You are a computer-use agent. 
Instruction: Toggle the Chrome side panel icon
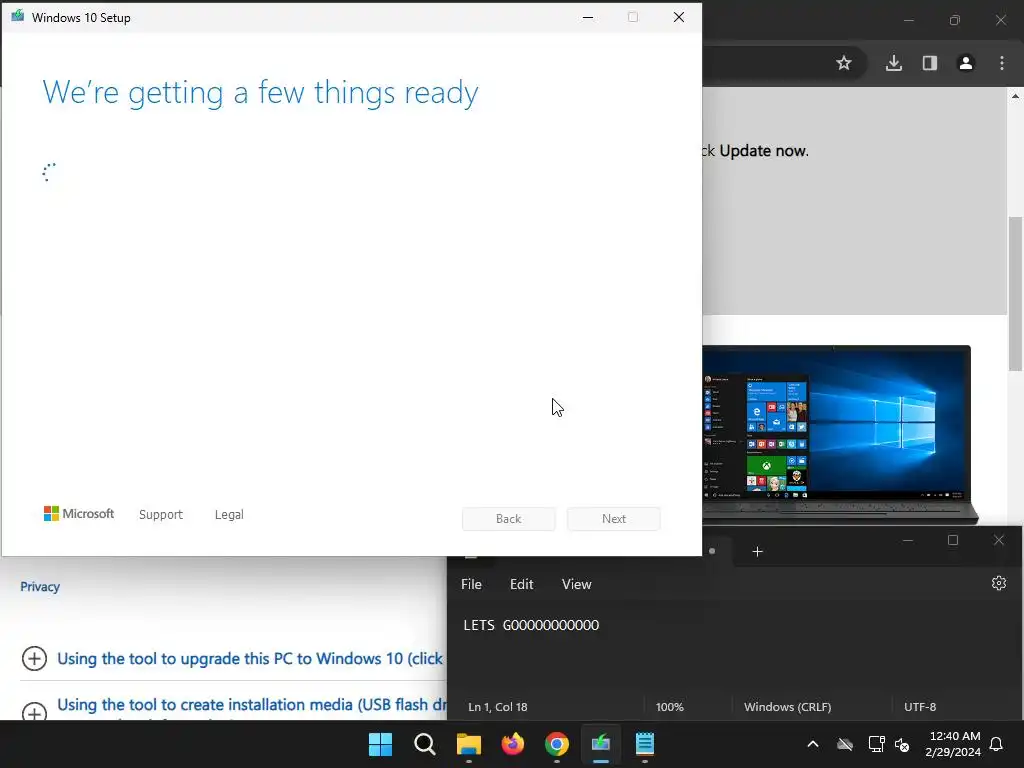(x=930, y=63)
